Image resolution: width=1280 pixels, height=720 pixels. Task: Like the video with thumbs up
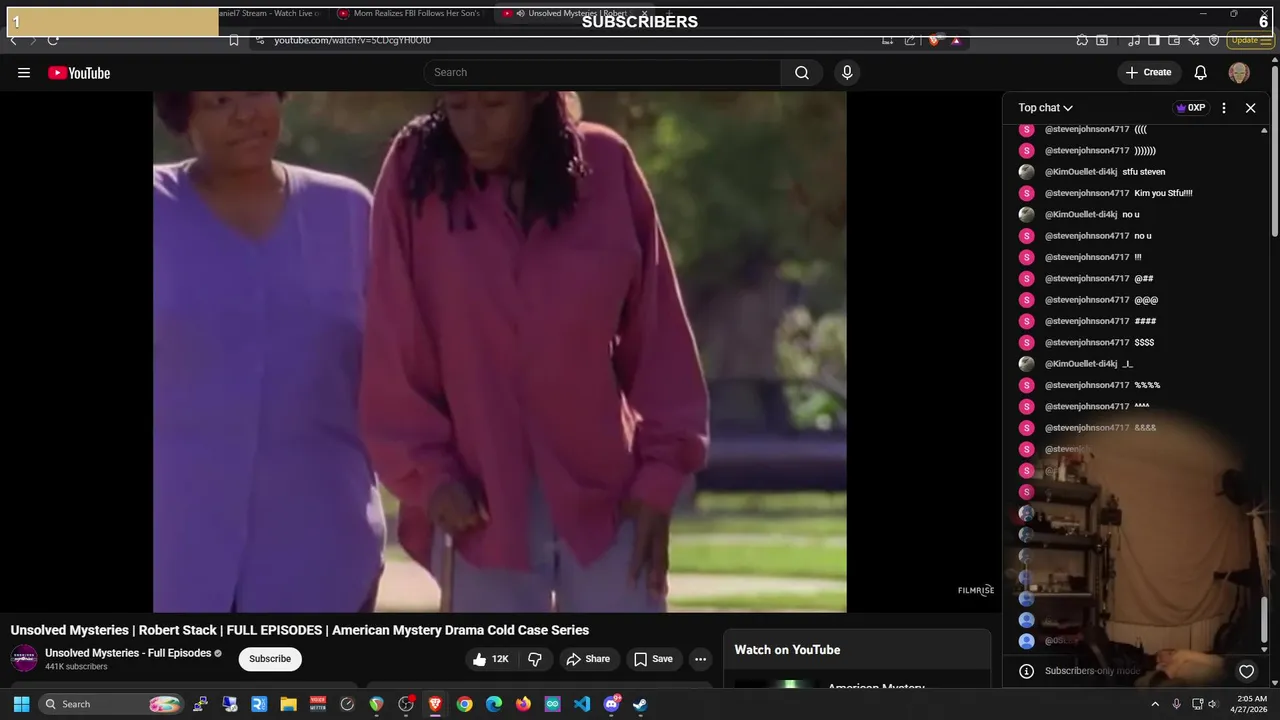tap(491, 659)
